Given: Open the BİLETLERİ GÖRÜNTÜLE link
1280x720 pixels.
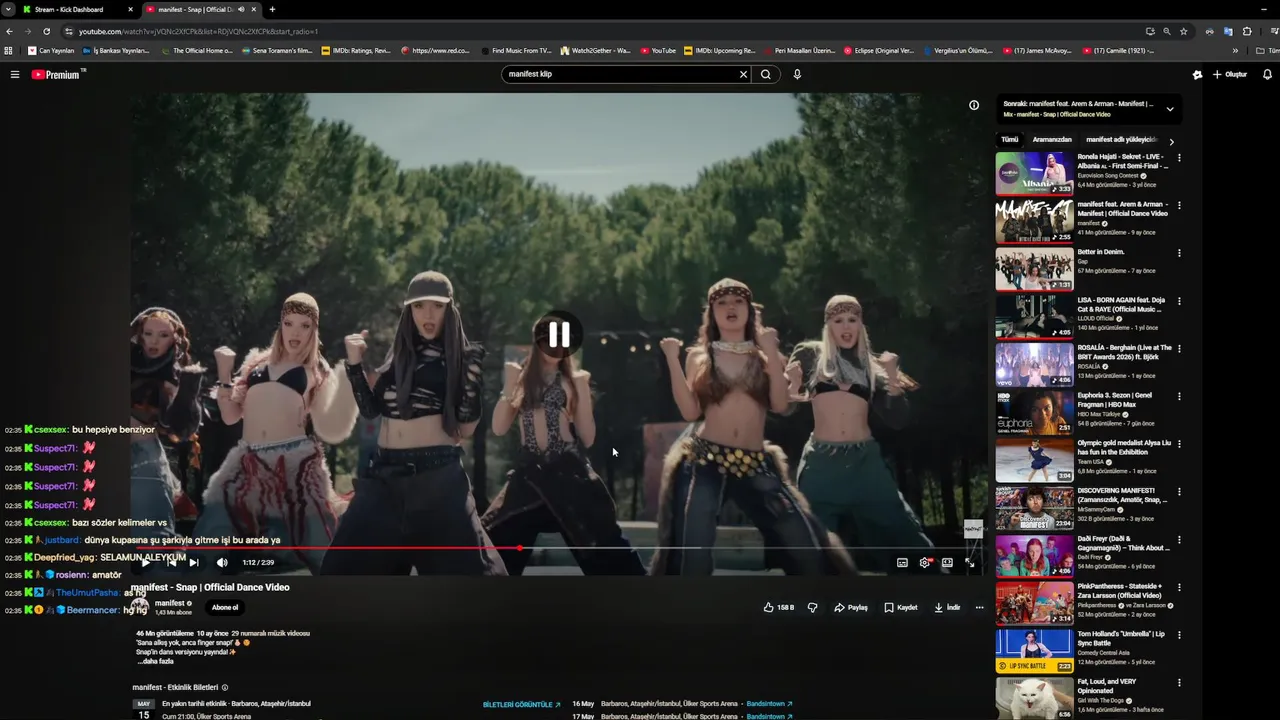Looking at the screenshot, I should 522,704.
